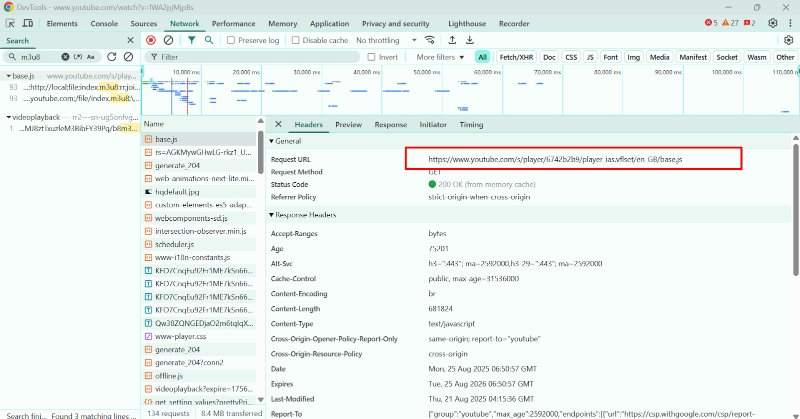Click the request list vertical scrollbar
The width and height of the screenshot is (800, 419).
[261, 153]
